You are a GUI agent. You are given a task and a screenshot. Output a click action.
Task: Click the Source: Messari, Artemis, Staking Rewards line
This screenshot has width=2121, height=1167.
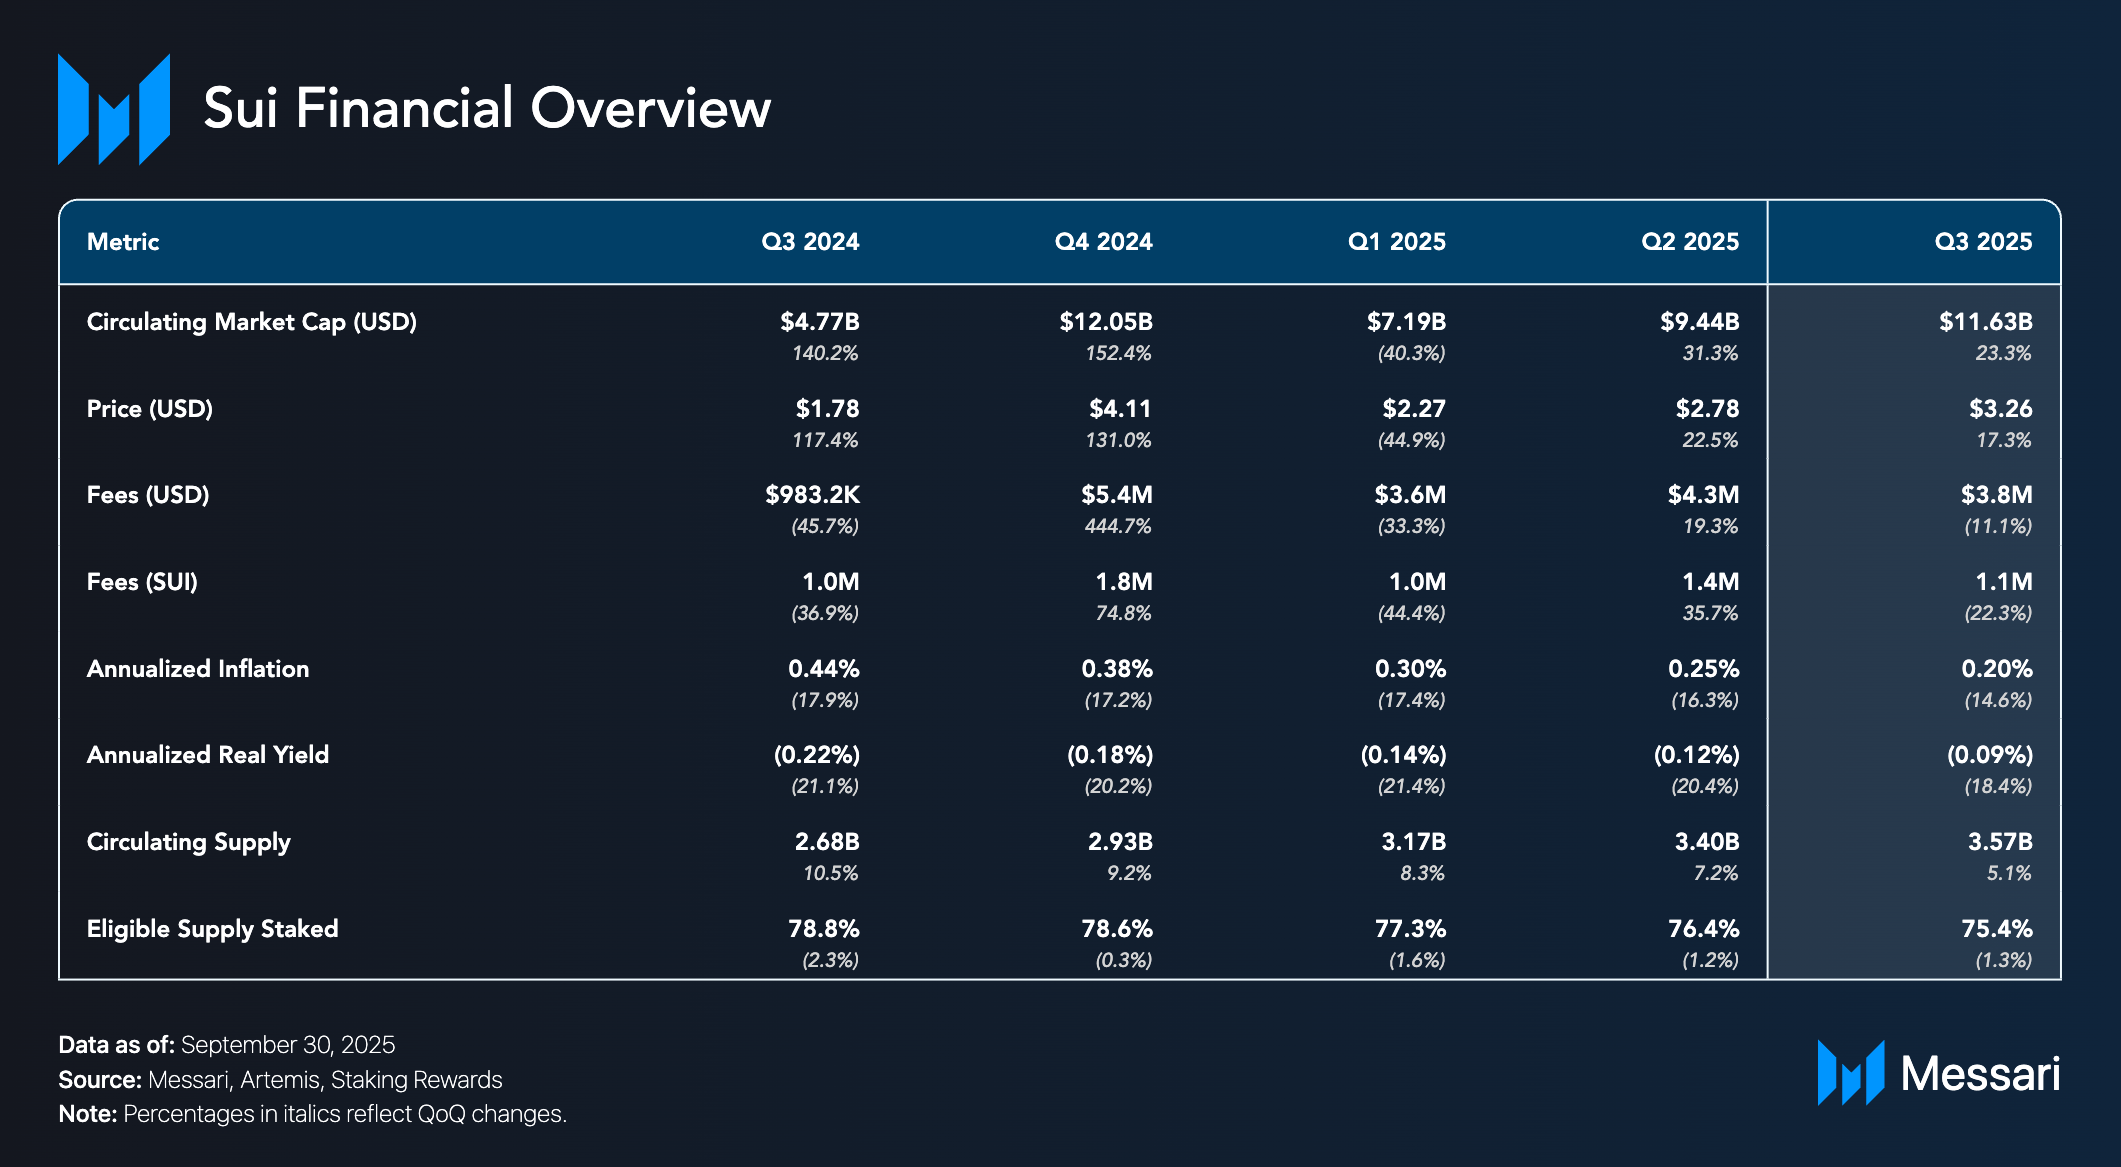coord(280,1080)
